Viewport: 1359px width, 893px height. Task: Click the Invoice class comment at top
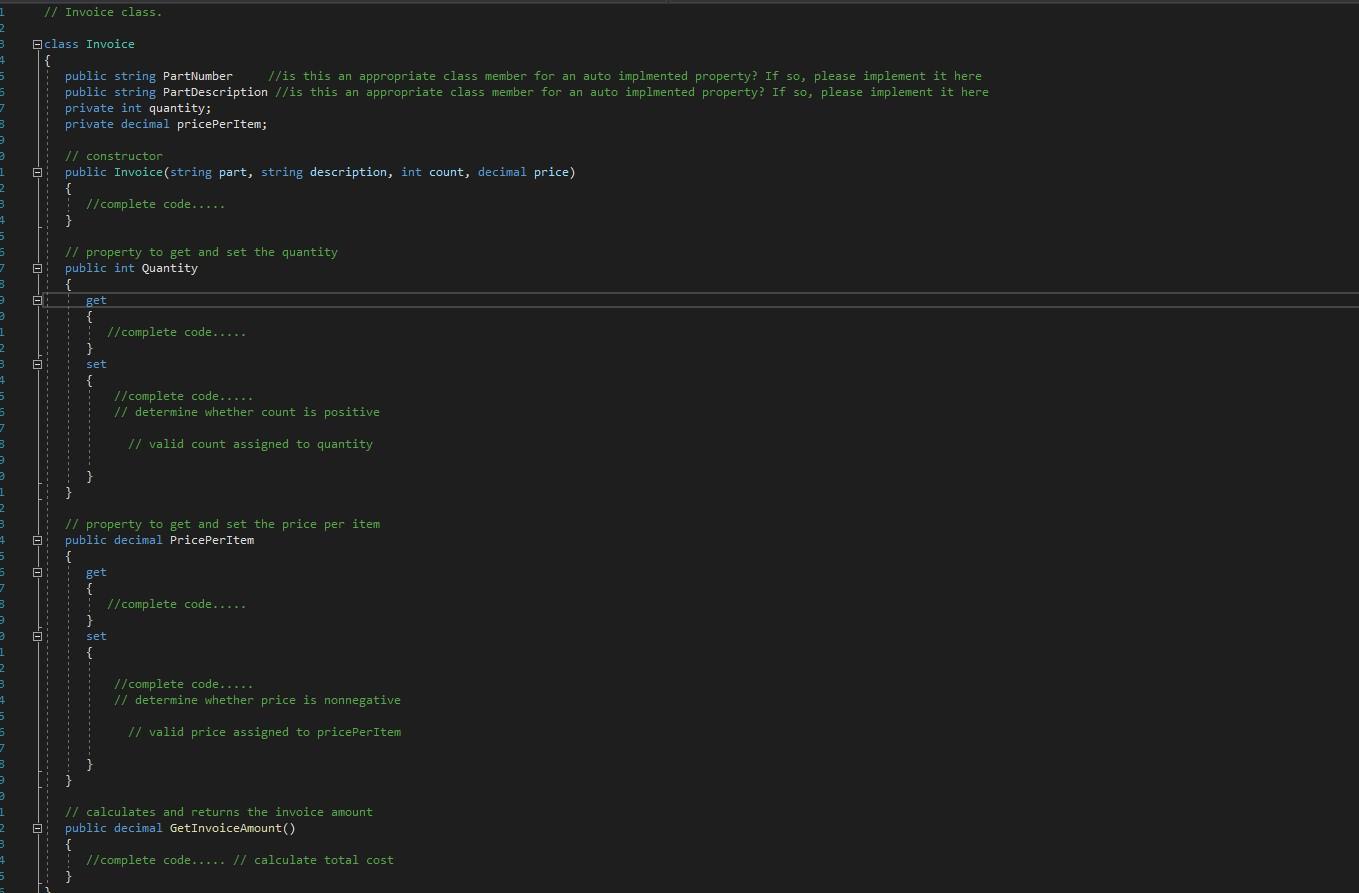click(x=103, y=11)
